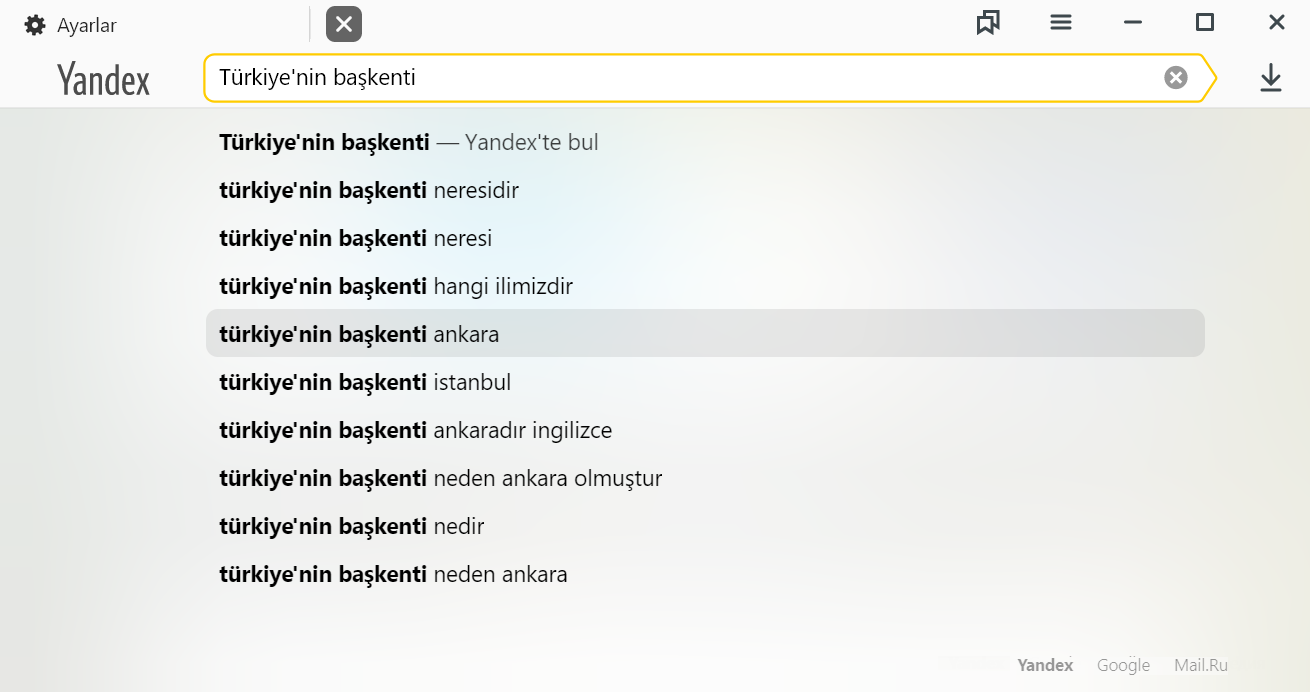Select Yandex as search engine
The width and height of the screenshot is (1310, 692).
pyautogui.click(x=1045, y=665)
